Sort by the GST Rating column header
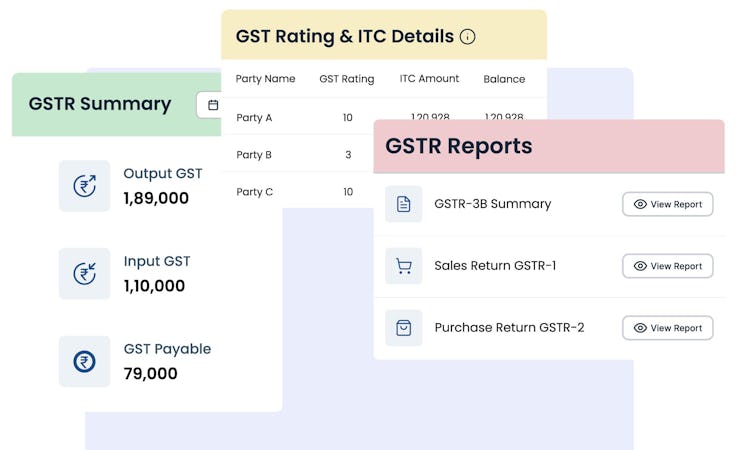 (x=347, y=79)
